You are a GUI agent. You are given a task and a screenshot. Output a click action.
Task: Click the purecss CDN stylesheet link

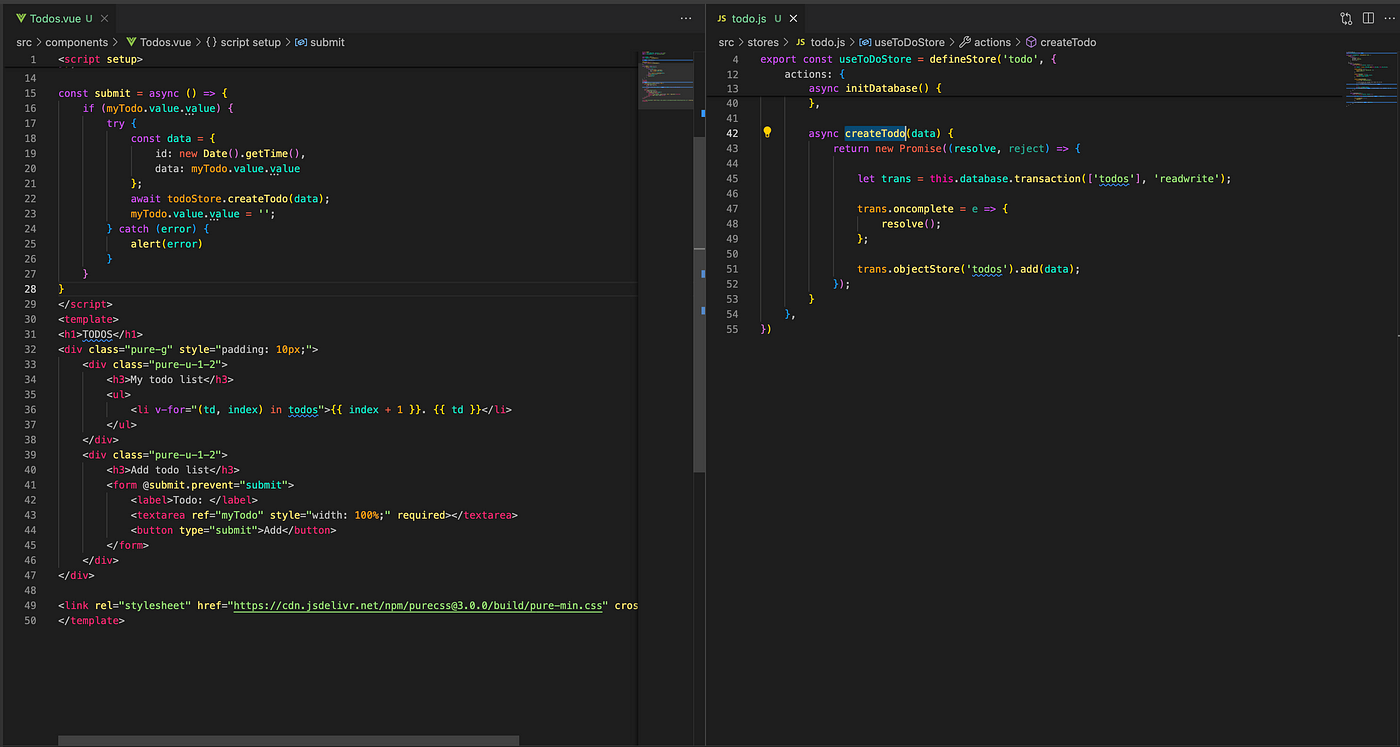tap(420, 606)
